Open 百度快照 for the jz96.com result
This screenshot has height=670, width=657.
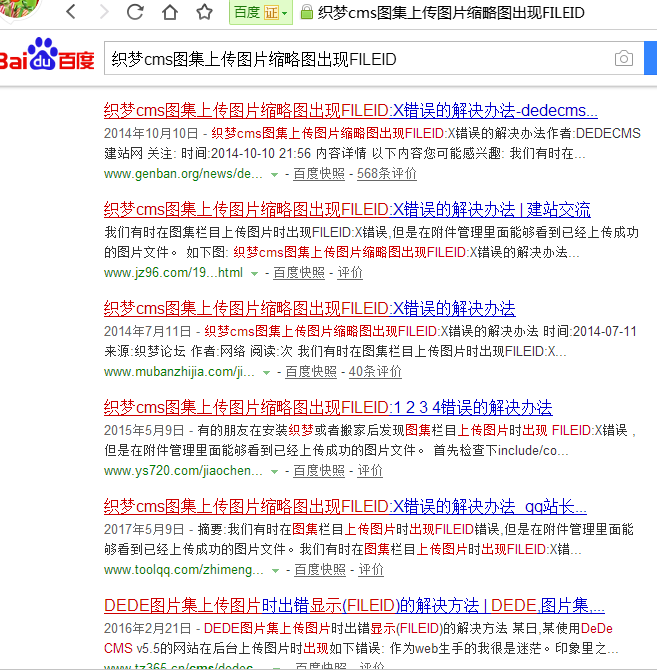point(299,273)
